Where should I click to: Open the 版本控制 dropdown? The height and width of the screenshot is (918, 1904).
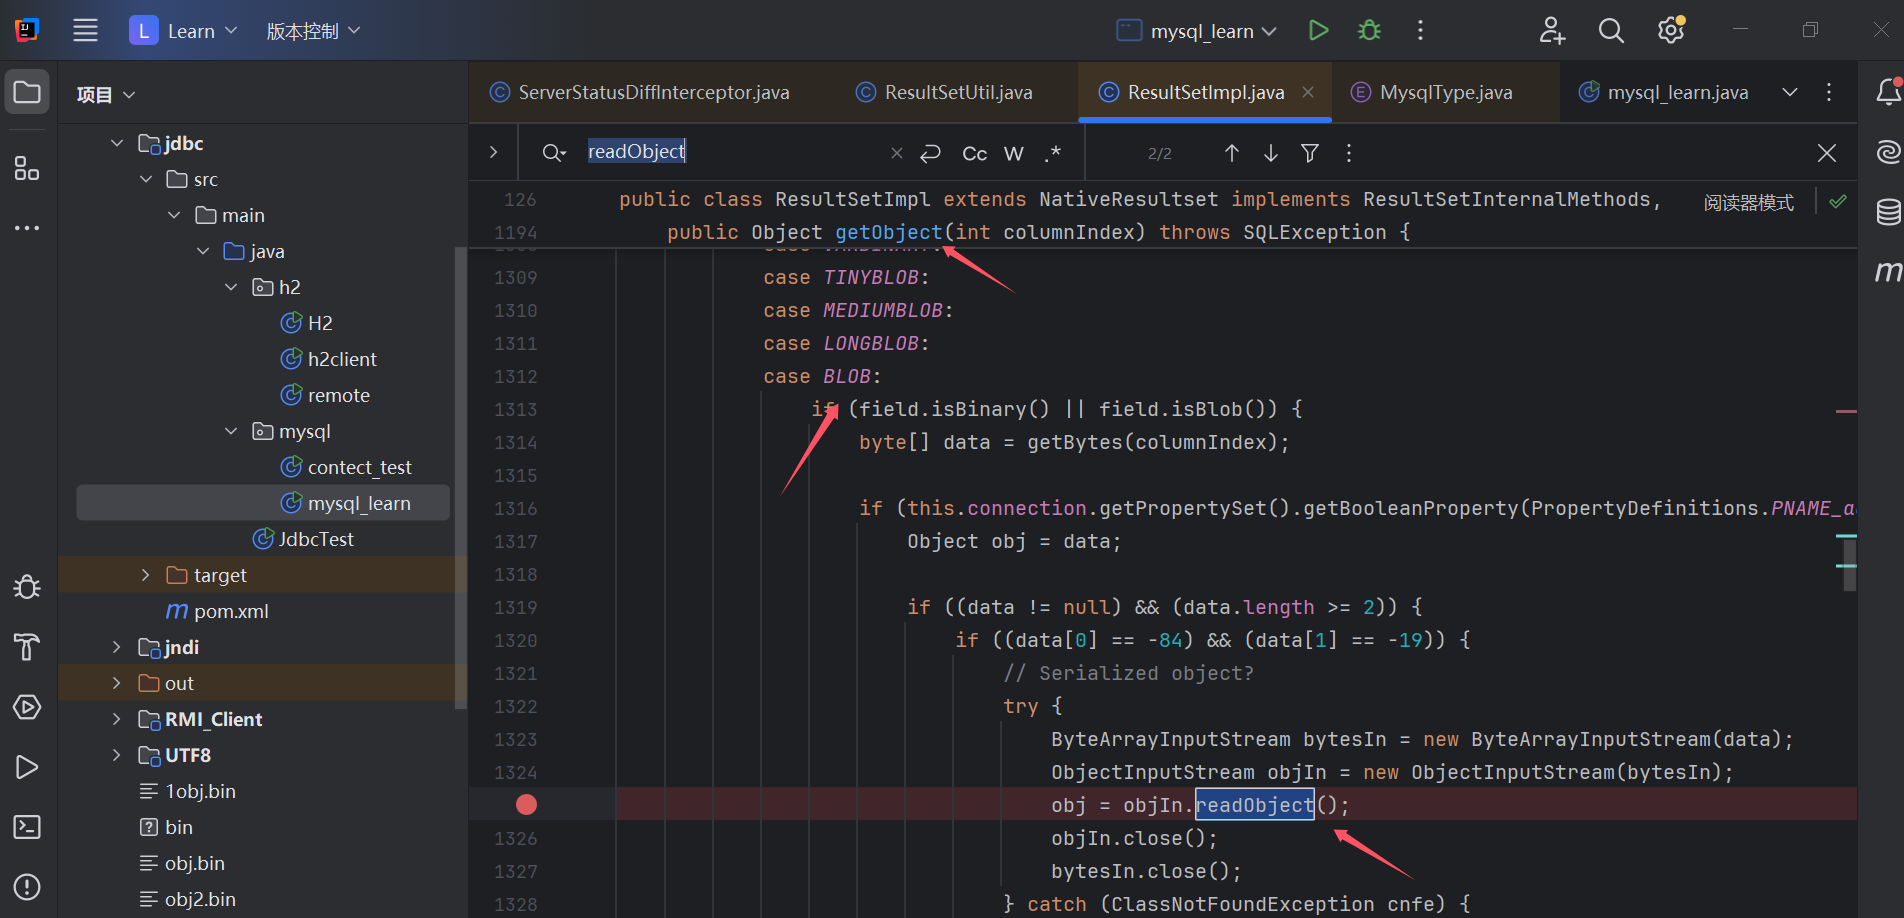(x=313, y=31)
